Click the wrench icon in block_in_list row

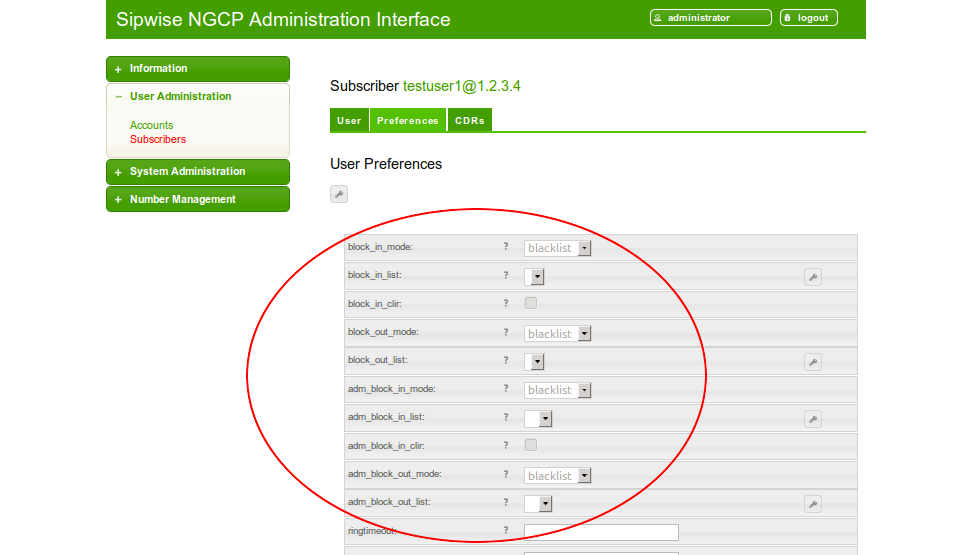[x=813, y=277]
